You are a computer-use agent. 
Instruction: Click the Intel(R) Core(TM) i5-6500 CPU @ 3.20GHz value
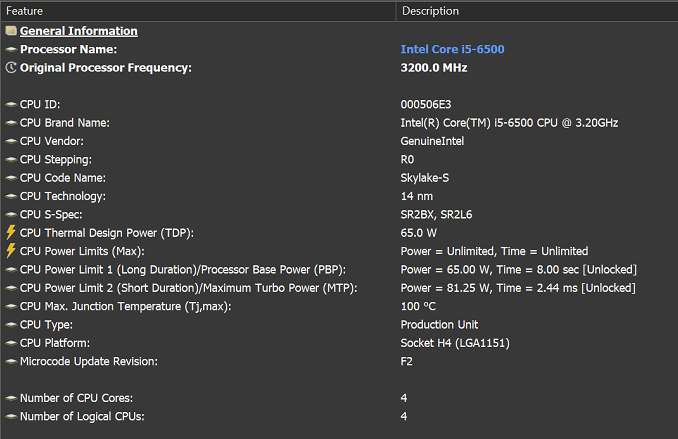pos(509,123)
